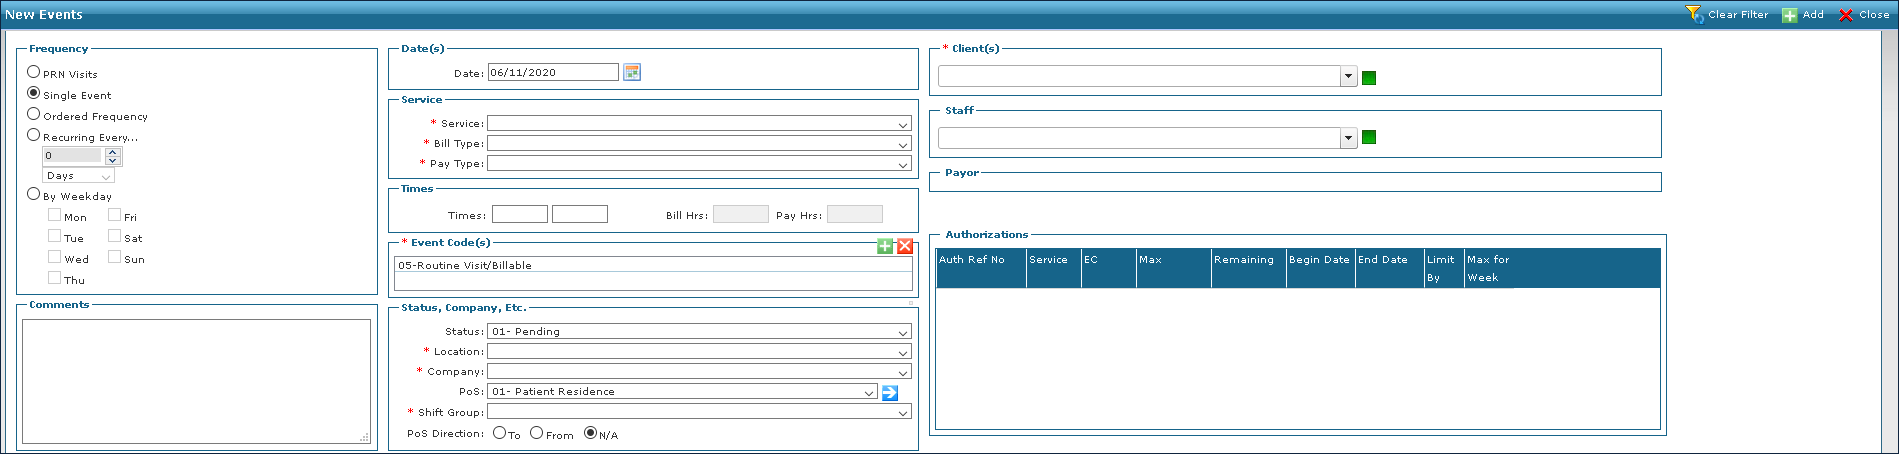Image resolution: width=1899 pixels, height=454 pixels.
Task: Select the PRN Visits radio button
Action: [x=34, y=72]
